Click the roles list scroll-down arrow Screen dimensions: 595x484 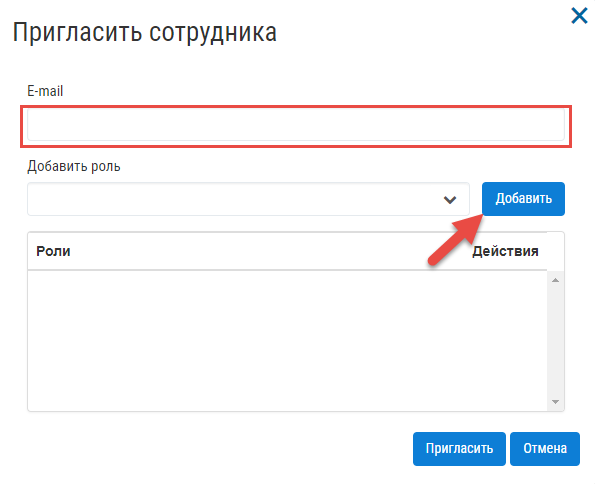click(556, 402)
